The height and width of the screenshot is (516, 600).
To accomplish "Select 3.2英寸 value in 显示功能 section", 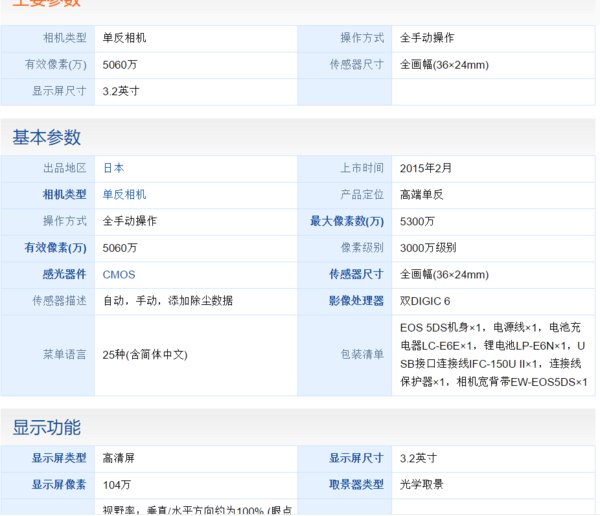I will (x=418, y=458).
